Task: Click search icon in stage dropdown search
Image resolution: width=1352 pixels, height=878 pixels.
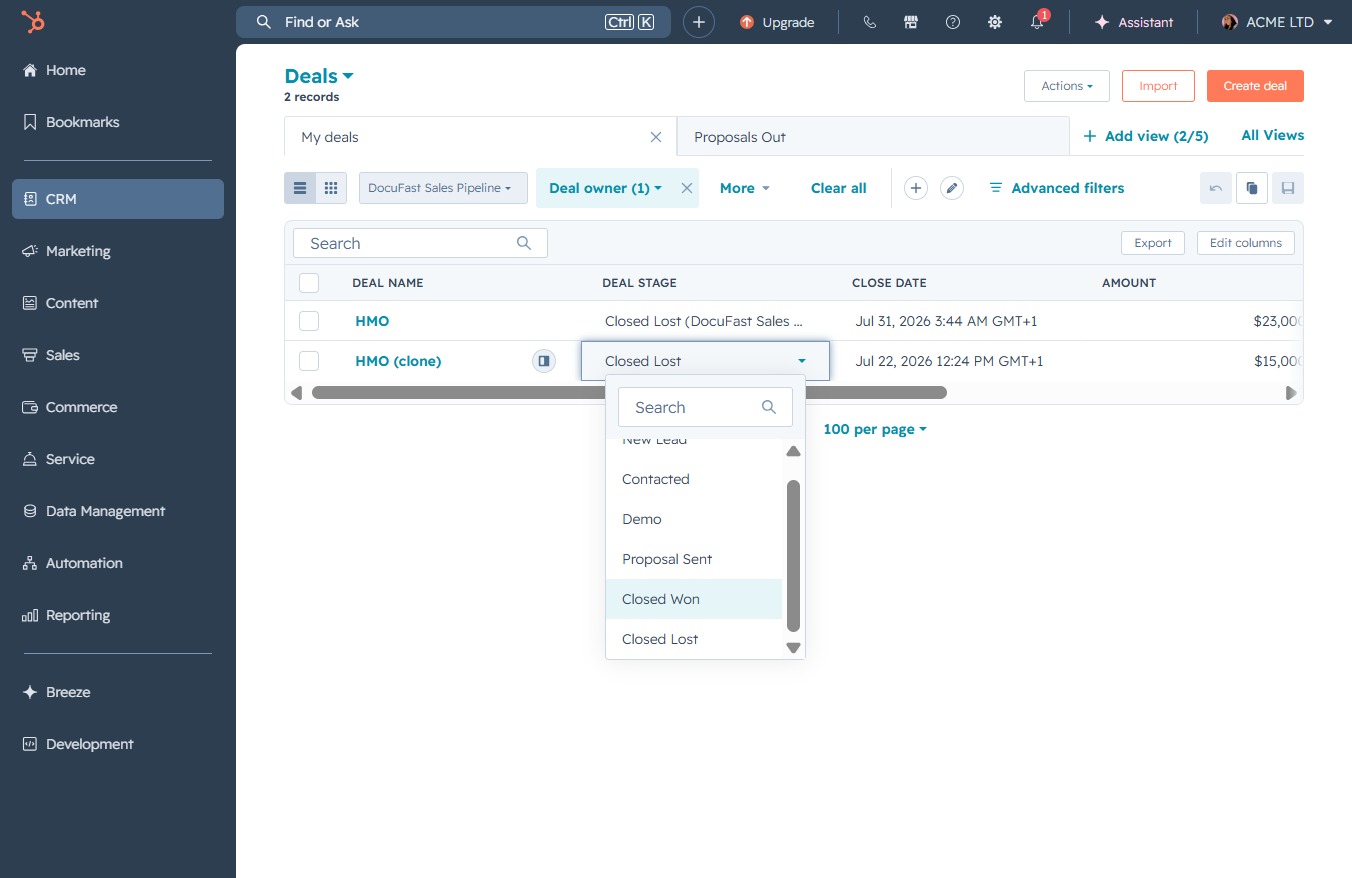Action: (x=769, y=407)
